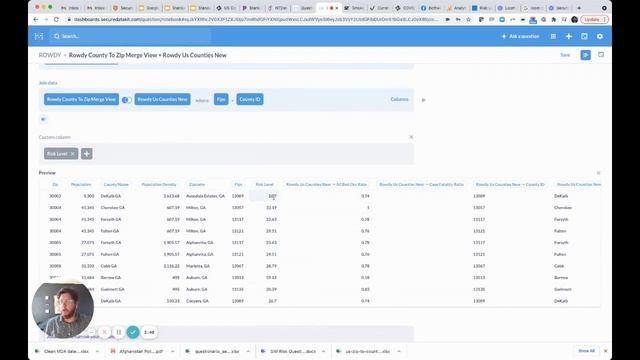
Task: Open the activity icon left of the gear
Action: click(x=584, y=36)
